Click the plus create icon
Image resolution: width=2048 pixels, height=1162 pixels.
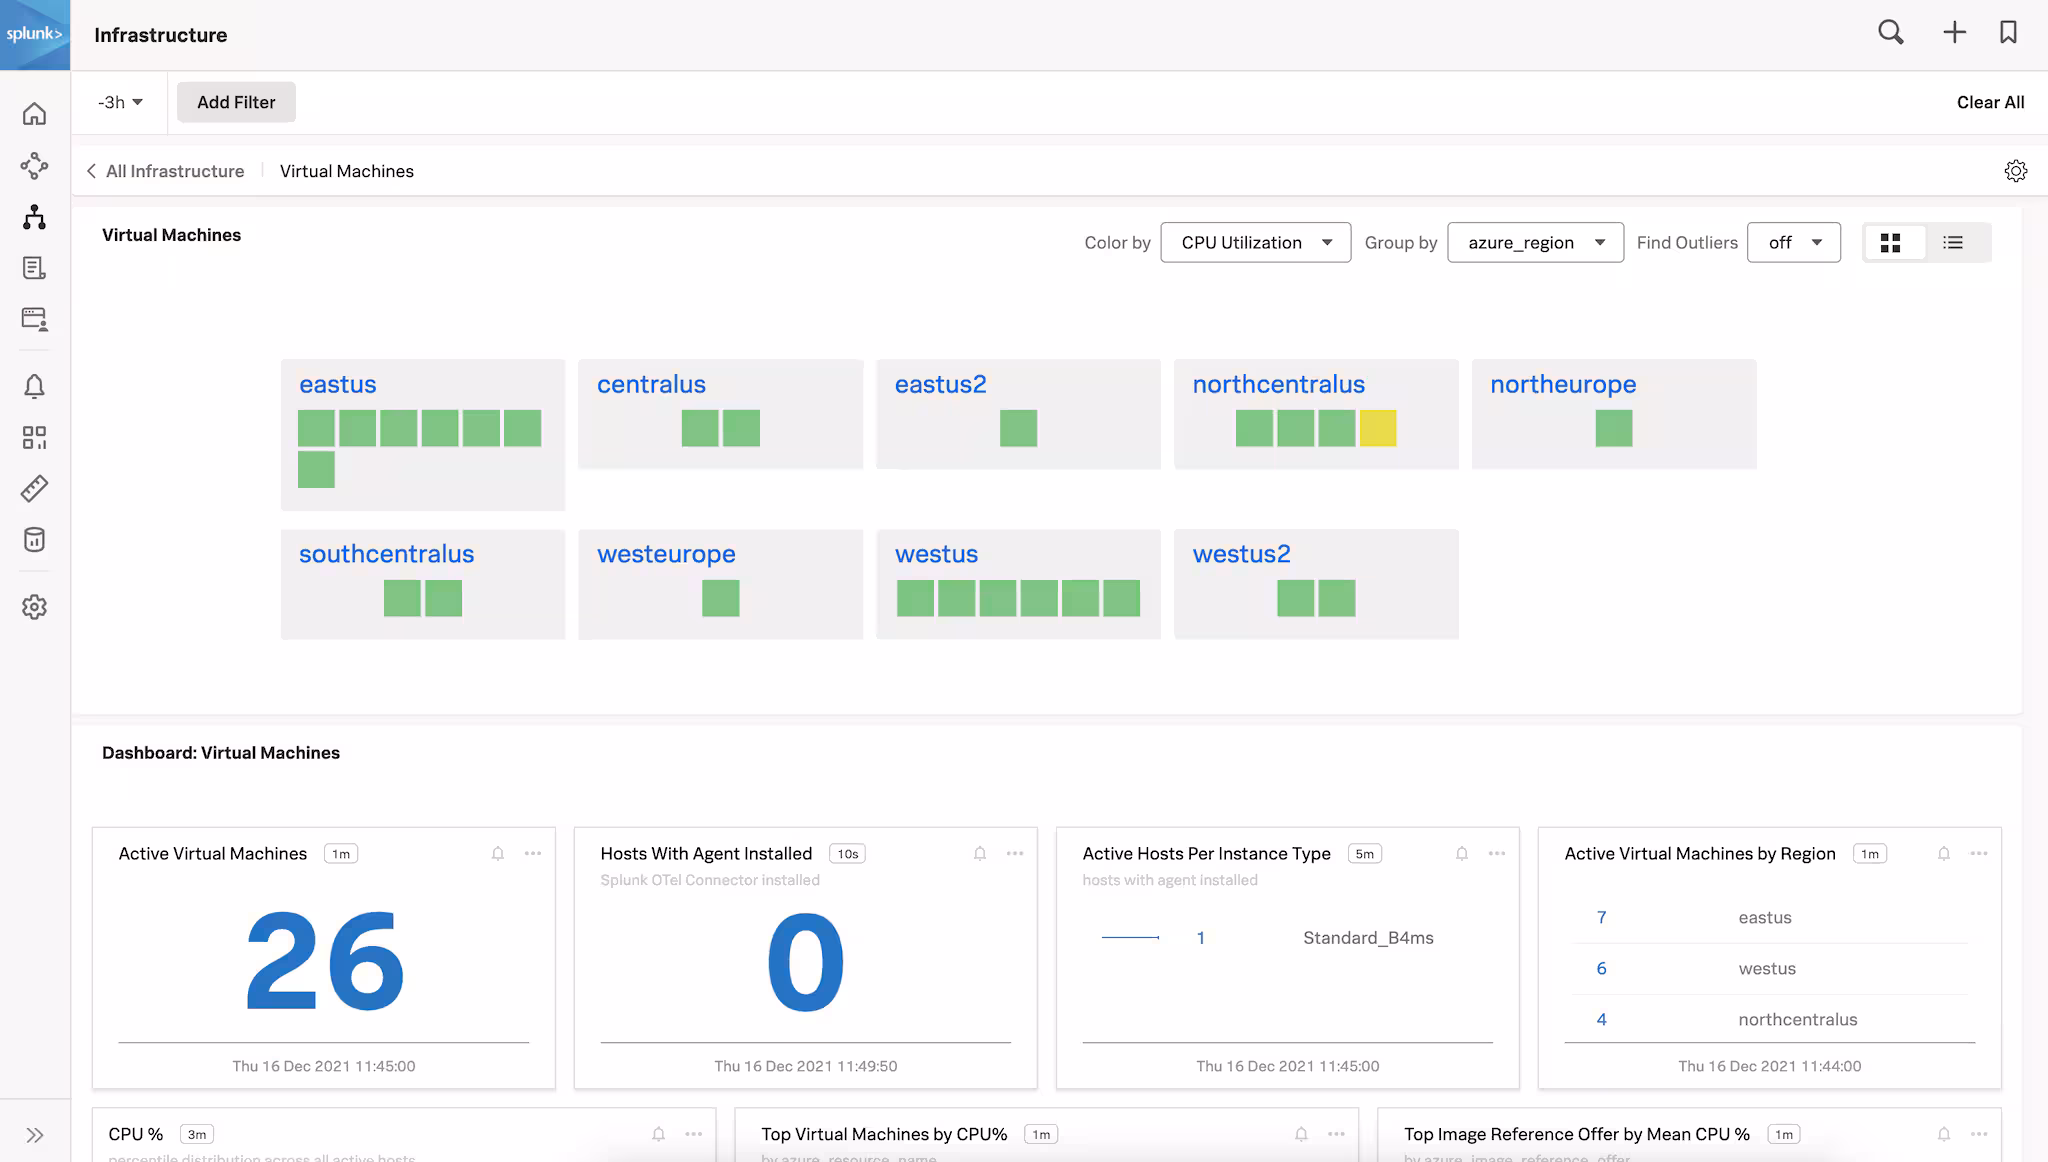point(1954,33)
